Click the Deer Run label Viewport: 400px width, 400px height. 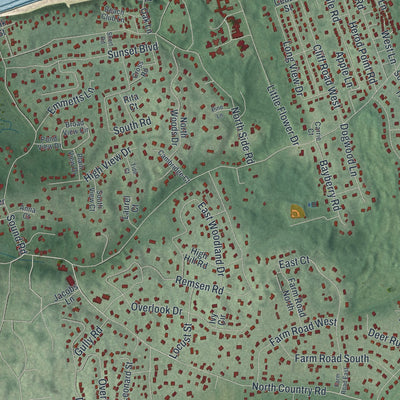click(384, 337)
